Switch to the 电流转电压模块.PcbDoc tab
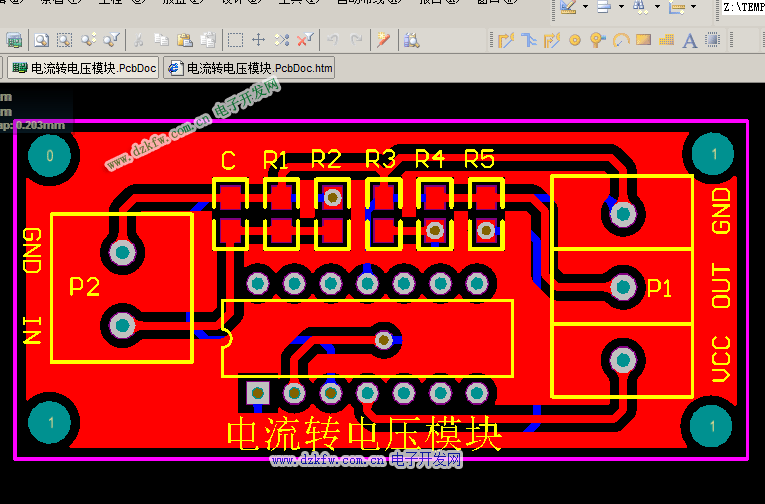The width and height of the screenshot is (765, 504). click(84, 68)
